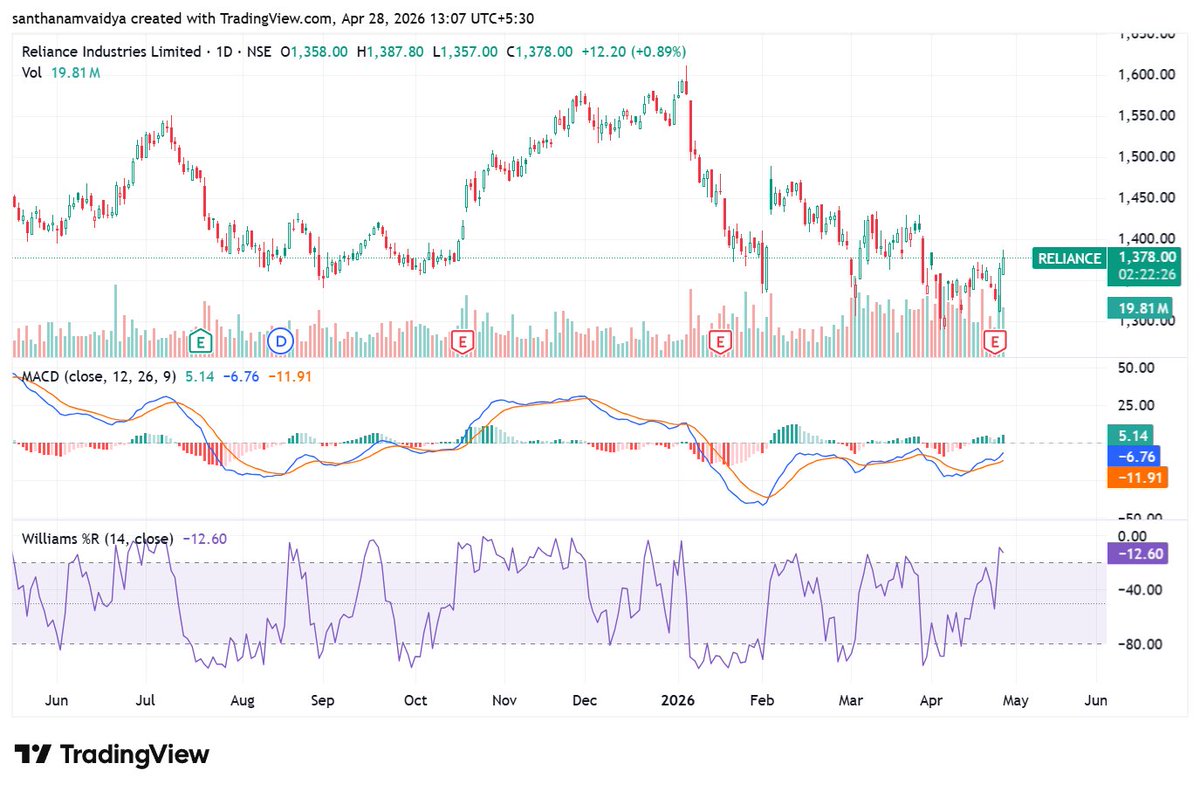1200x791 pixels.
Task: Click the 1,500.00 price axis label
Action: pyautogui.click(x=1146, y=156)
